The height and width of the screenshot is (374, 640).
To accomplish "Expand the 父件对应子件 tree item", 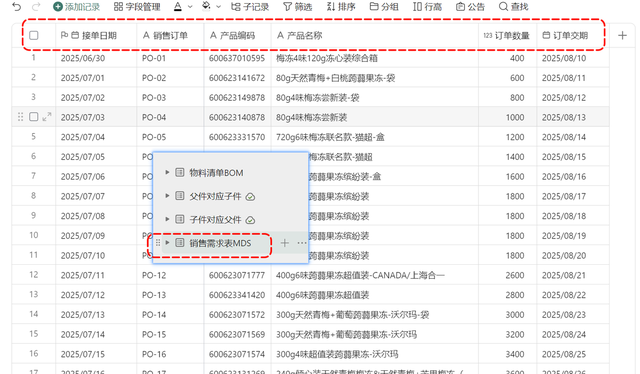I will (x=167, y=196).
